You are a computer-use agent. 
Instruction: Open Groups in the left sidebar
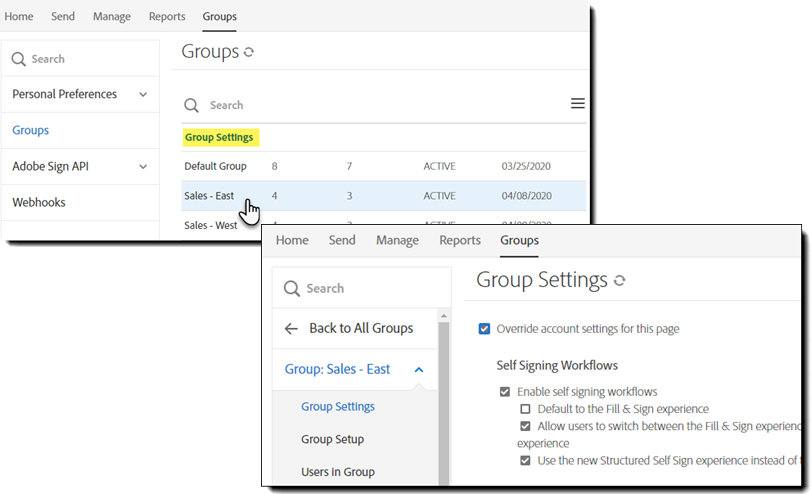point(31,130)
